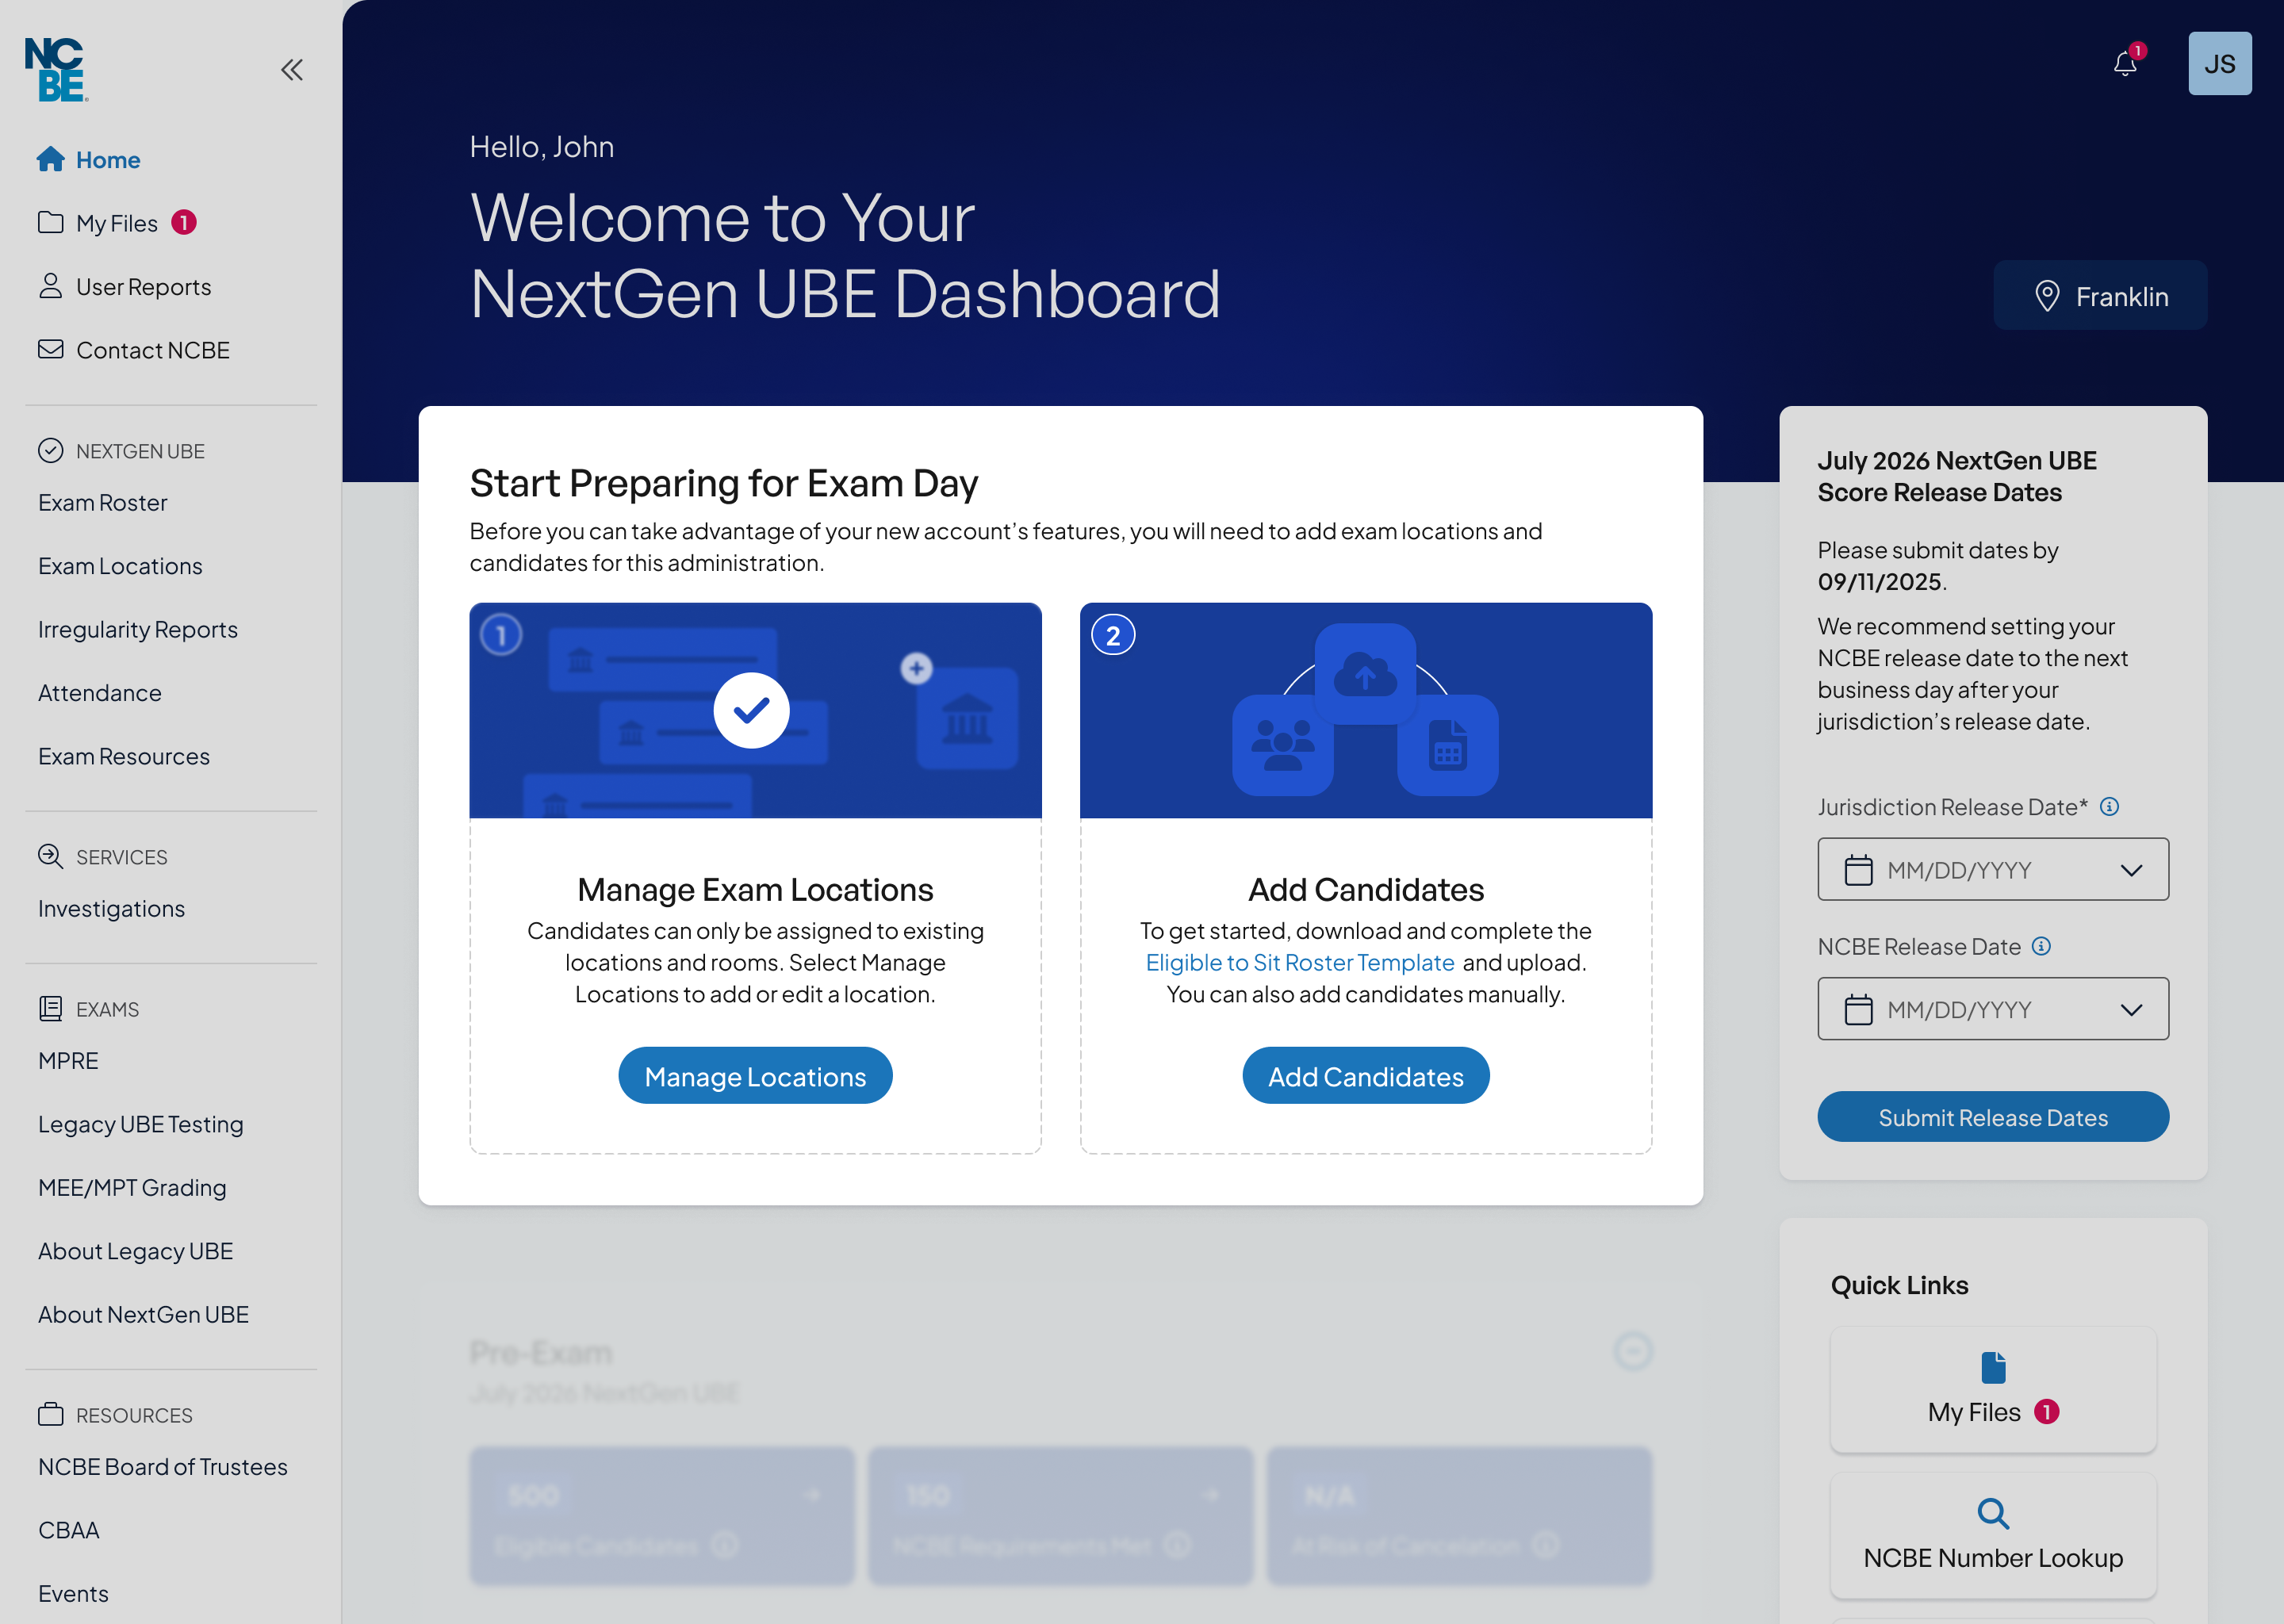Open NCBE Board of Trustees

coord(163,1467)
